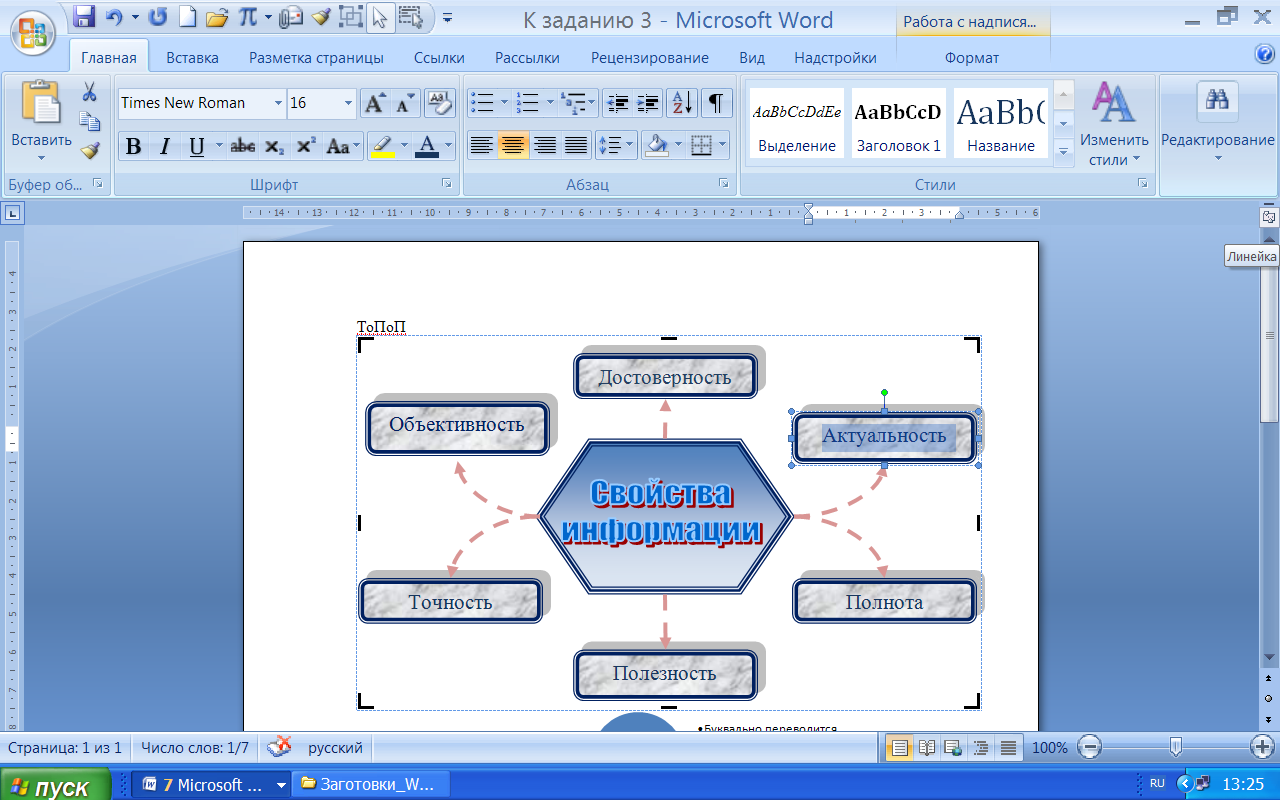1280x800 pixels.
Task: Click the Decrease Indent icon
Action: point(617,103)
